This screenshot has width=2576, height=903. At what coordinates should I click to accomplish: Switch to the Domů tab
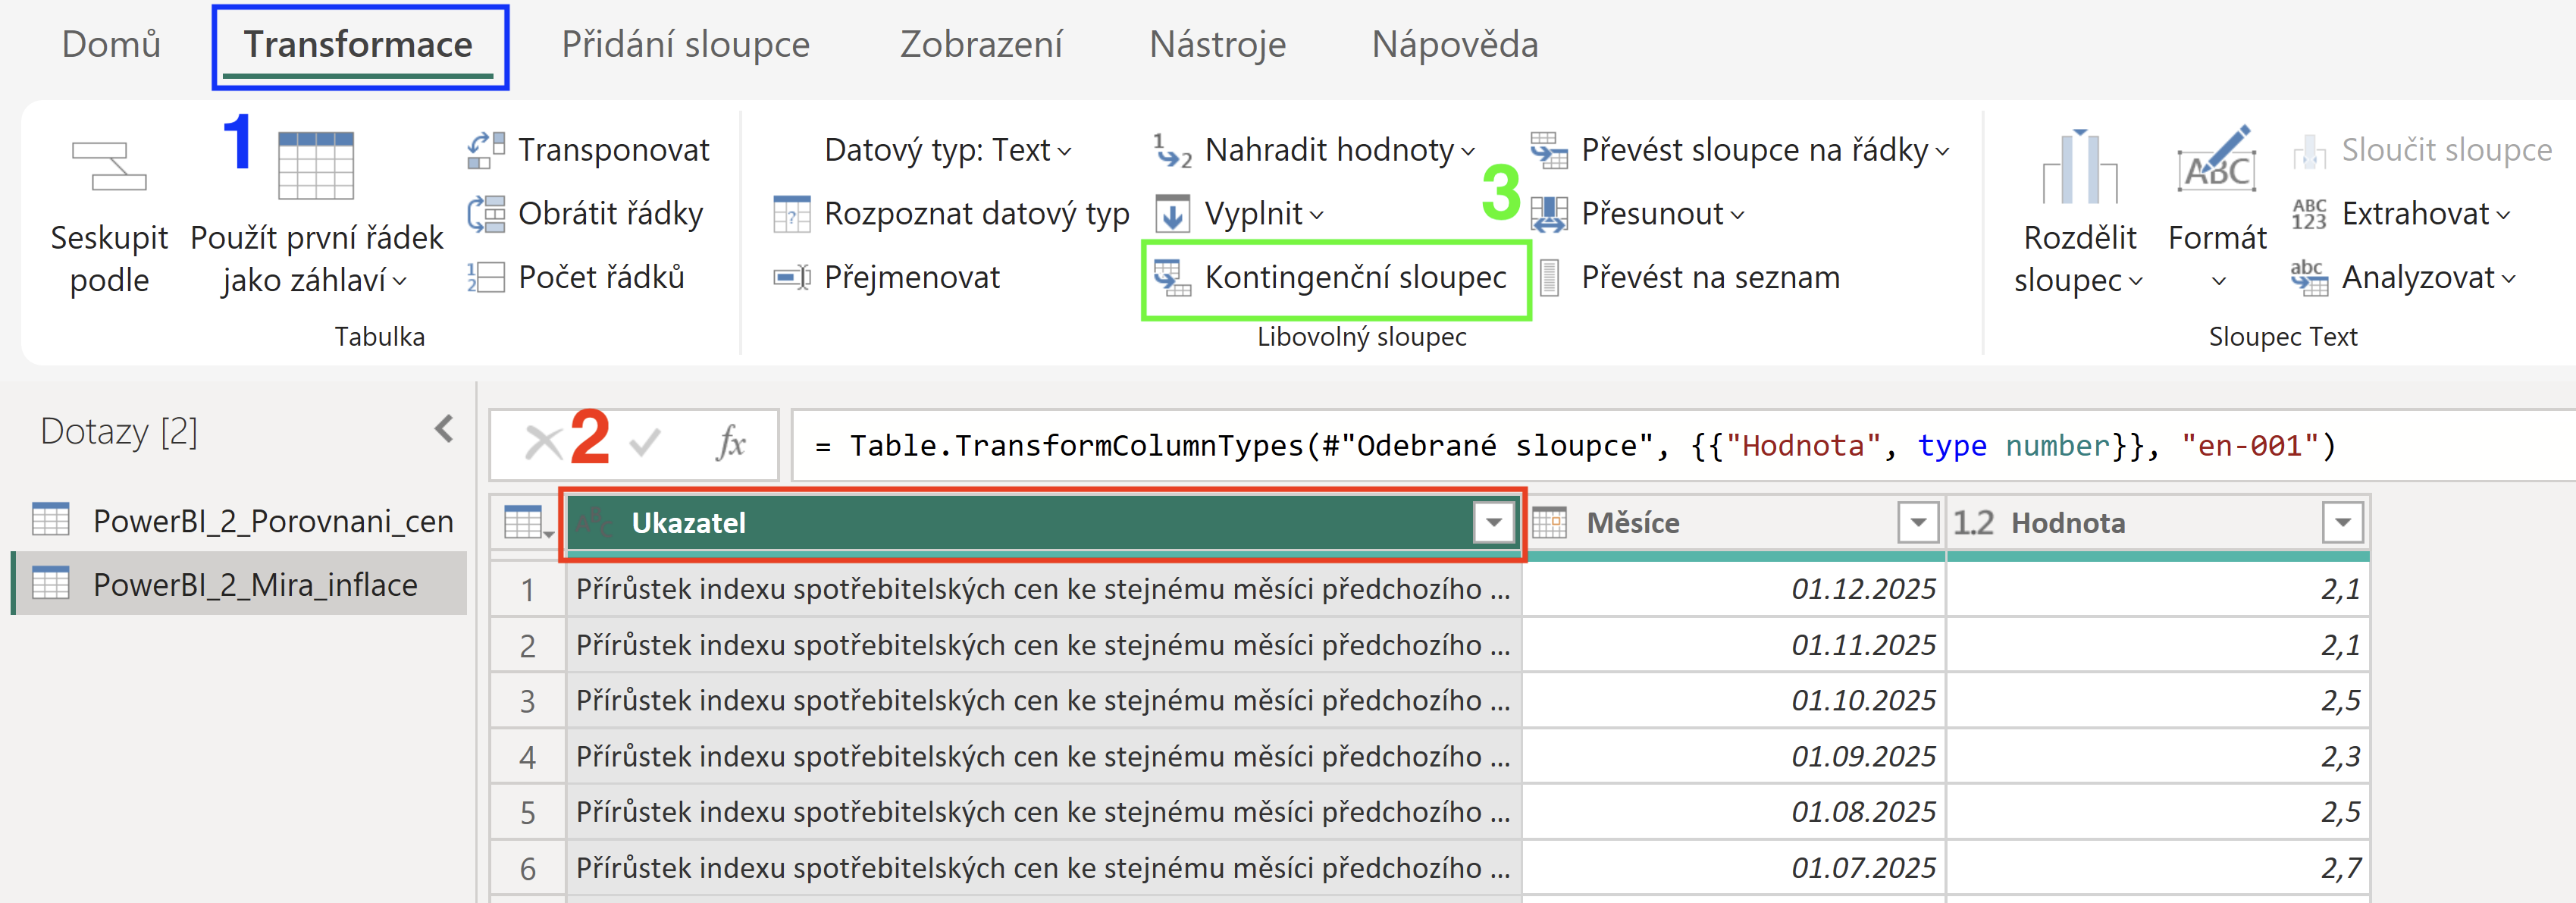111,44
